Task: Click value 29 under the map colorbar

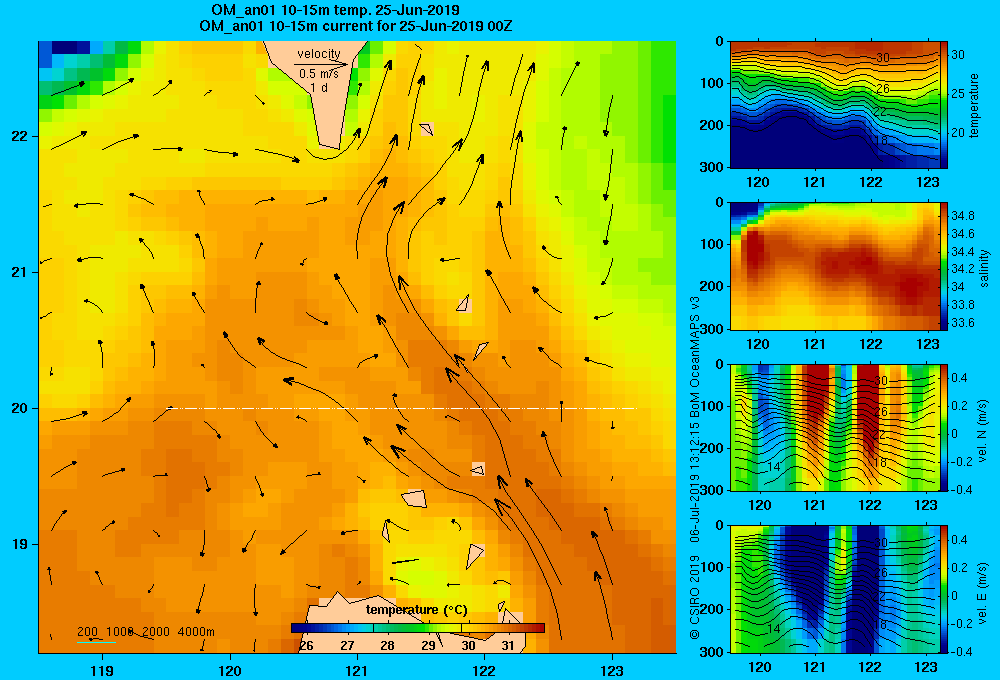Action: tap(428, 646)
